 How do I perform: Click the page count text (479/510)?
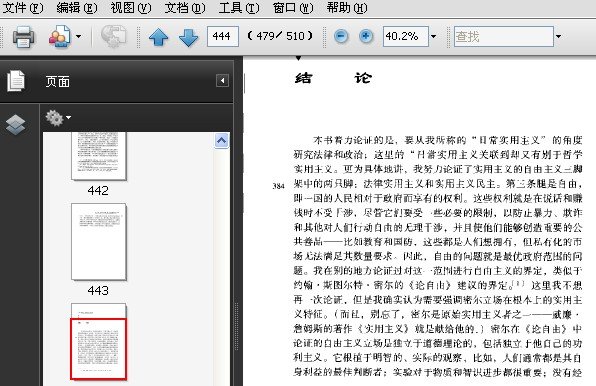(x=280, y=36)
